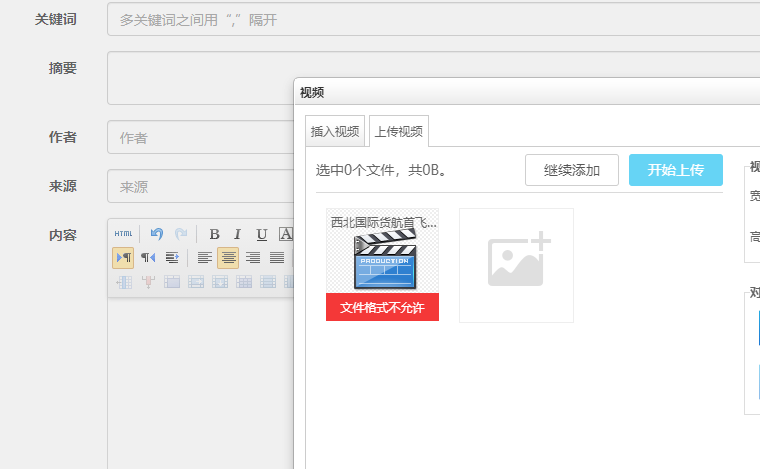This screenshot has height=469, width=760.
Task: Switch to the 插入视频 tab
Action: (335, 131)
